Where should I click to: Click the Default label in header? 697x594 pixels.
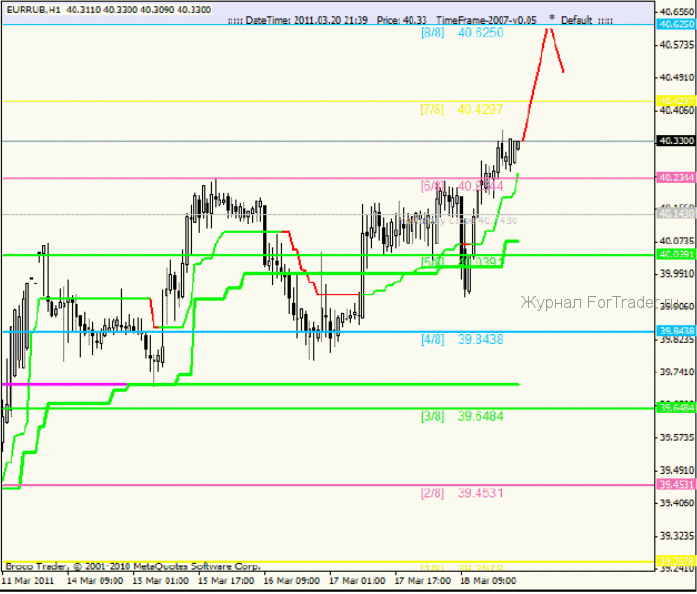pyautogui.click(x=576, y=20)
